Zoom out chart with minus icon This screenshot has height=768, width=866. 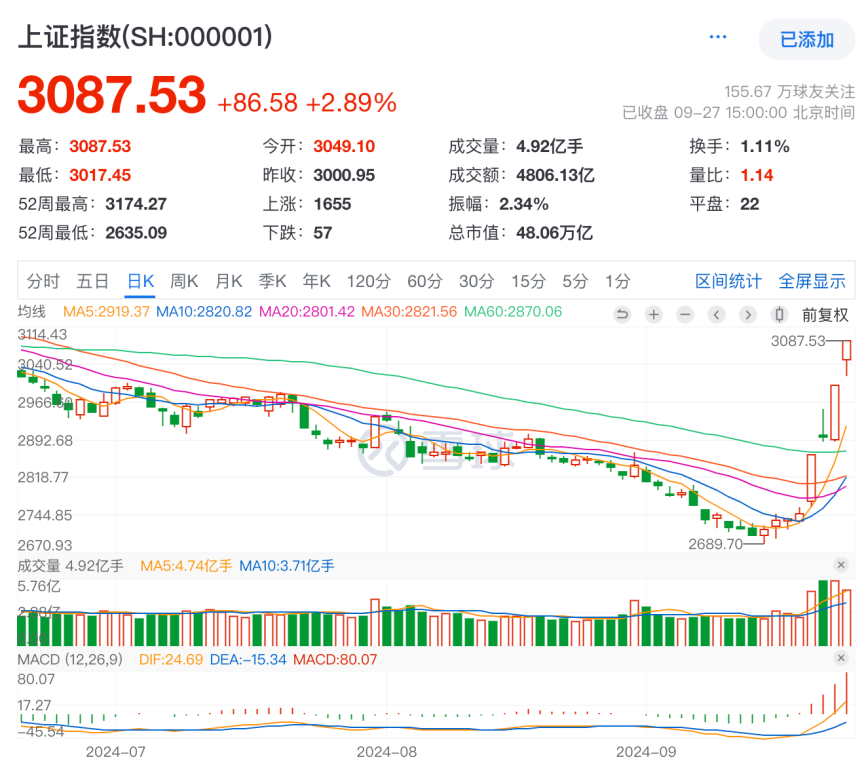[685, 315]
